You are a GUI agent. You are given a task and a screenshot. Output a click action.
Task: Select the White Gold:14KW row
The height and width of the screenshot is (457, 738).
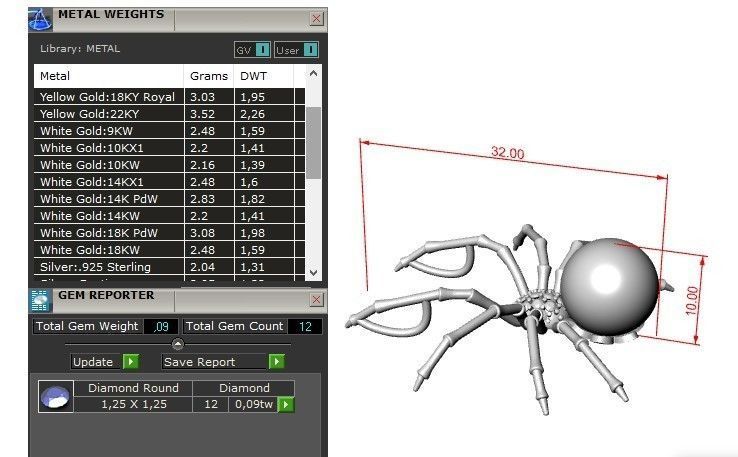pos(169,216)
